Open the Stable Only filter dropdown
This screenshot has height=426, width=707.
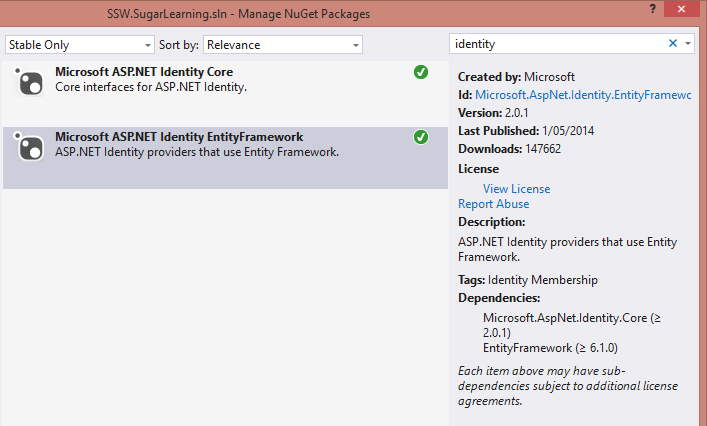pos(80,45)
